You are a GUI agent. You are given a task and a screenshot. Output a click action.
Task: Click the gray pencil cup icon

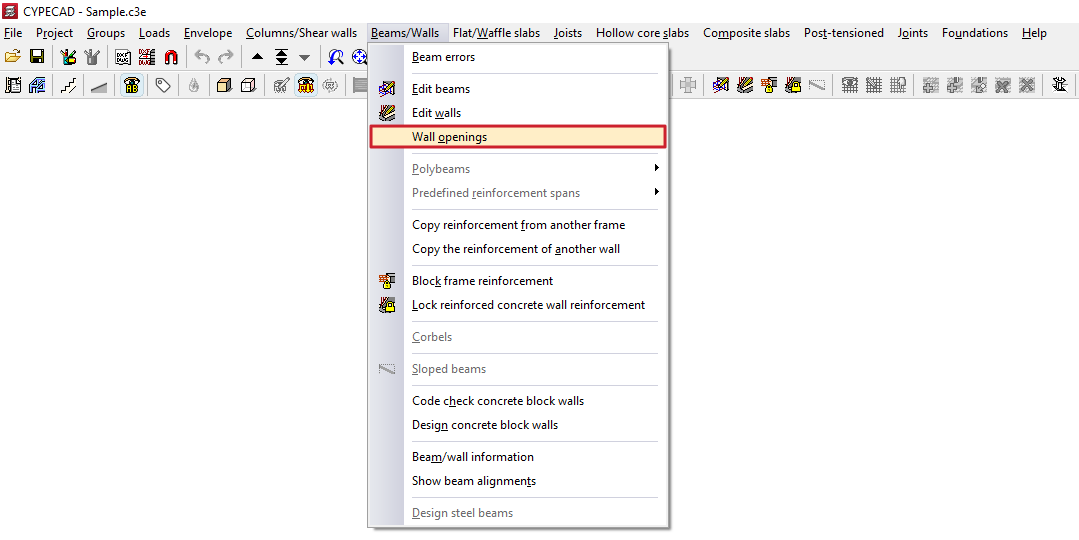(92, 57)
